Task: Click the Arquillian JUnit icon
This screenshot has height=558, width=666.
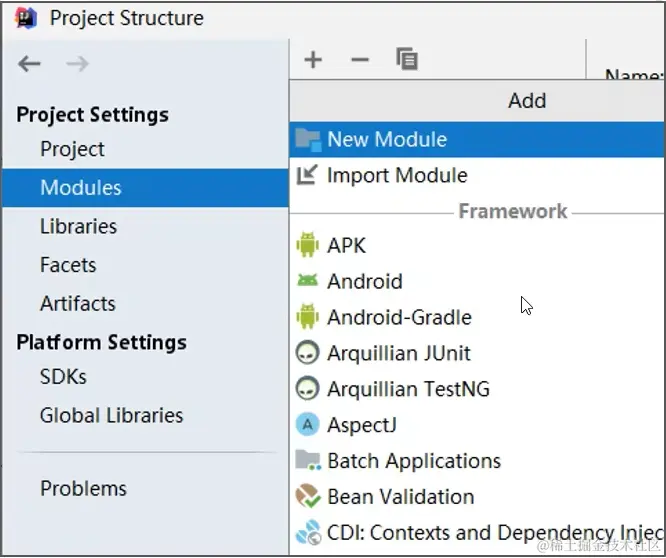Action: point(308,353)
